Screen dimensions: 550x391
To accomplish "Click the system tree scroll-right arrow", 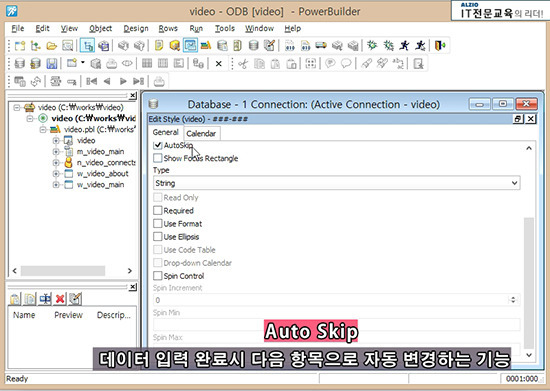I will click(129, 271).
